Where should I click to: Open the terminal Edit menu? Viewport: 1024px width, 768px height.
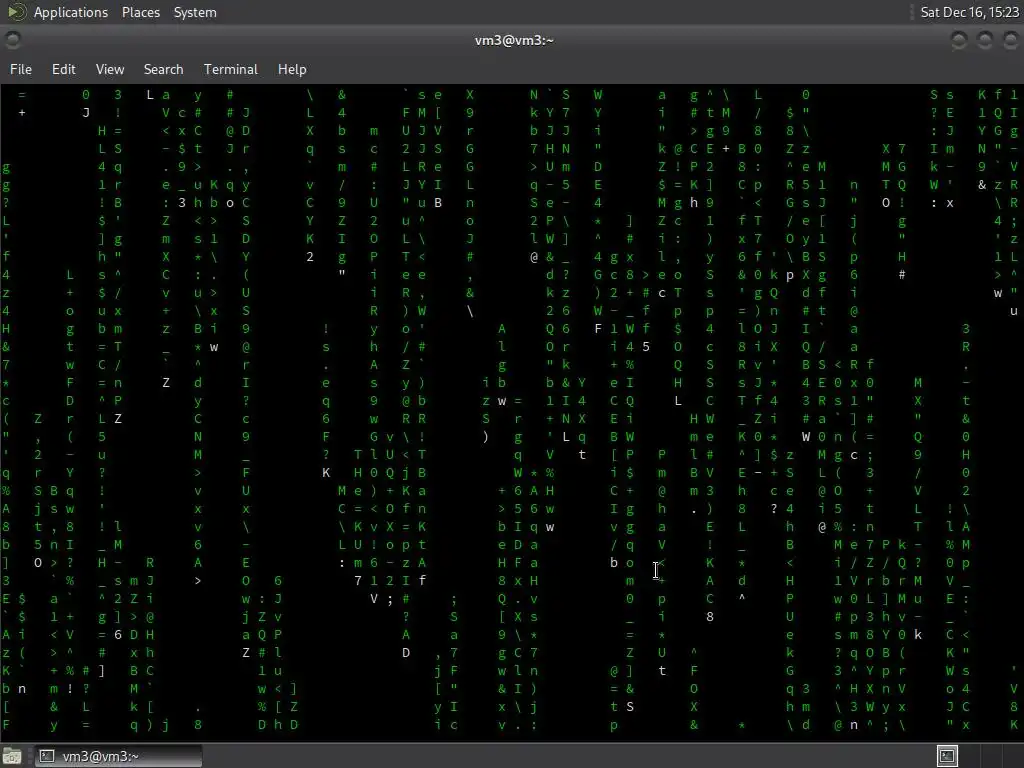[x=63, y=69]
